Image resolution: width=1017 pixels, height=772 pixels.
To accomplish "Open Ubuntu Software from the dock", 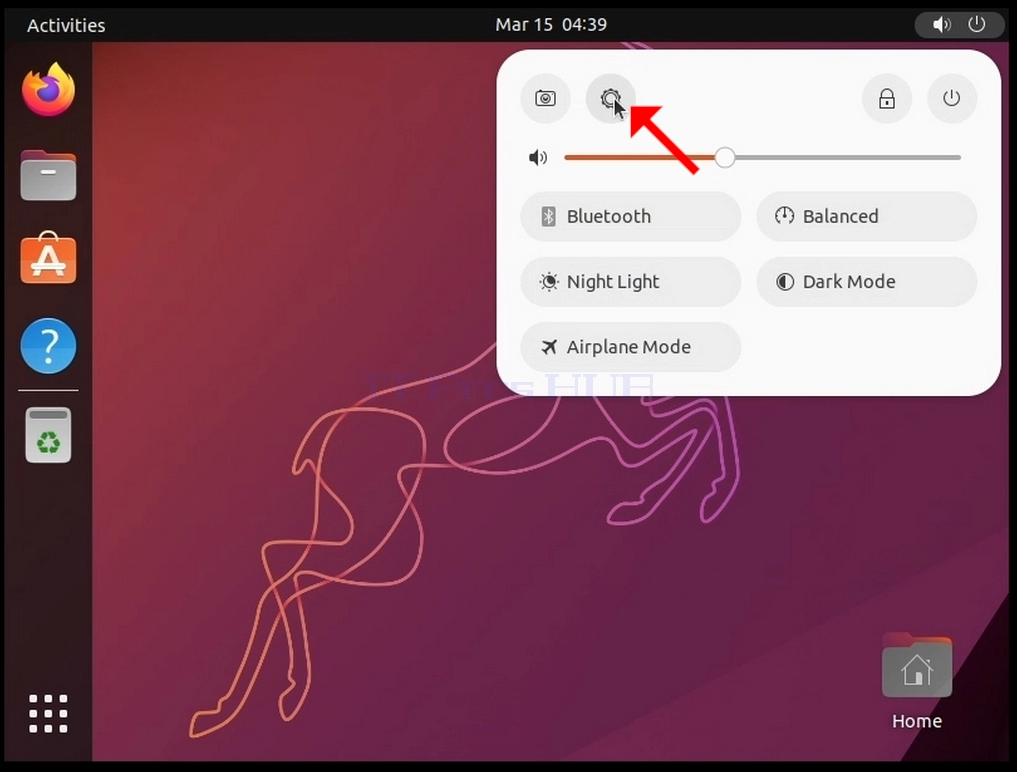I will pos(49,258).
